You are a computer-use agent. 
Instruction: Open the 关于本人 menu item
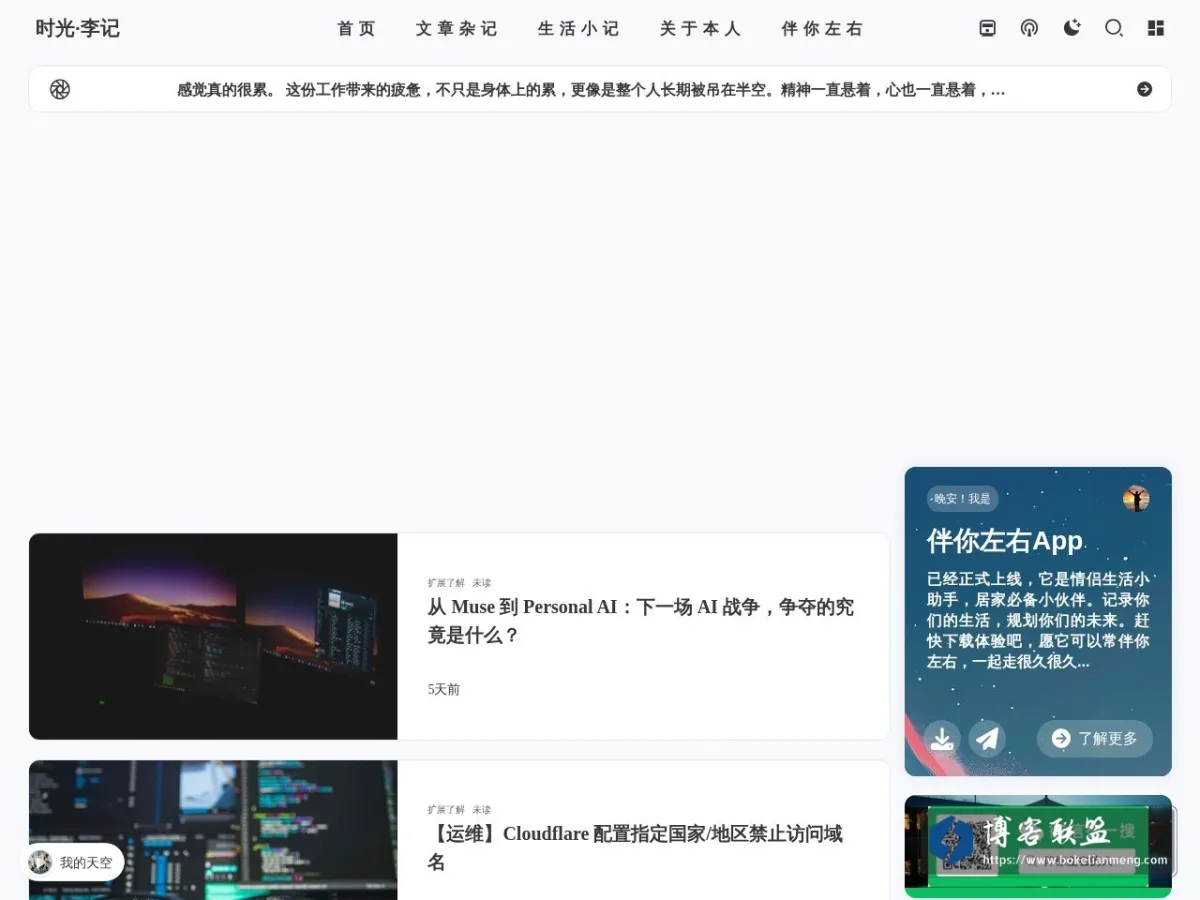[x=701, y=29]
